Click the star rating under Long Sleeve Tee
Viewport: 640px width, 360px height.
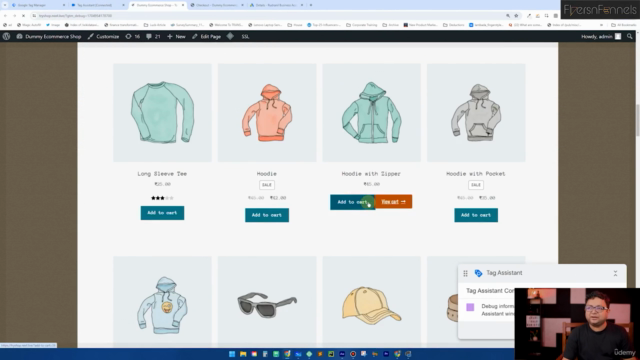(162, 198)
